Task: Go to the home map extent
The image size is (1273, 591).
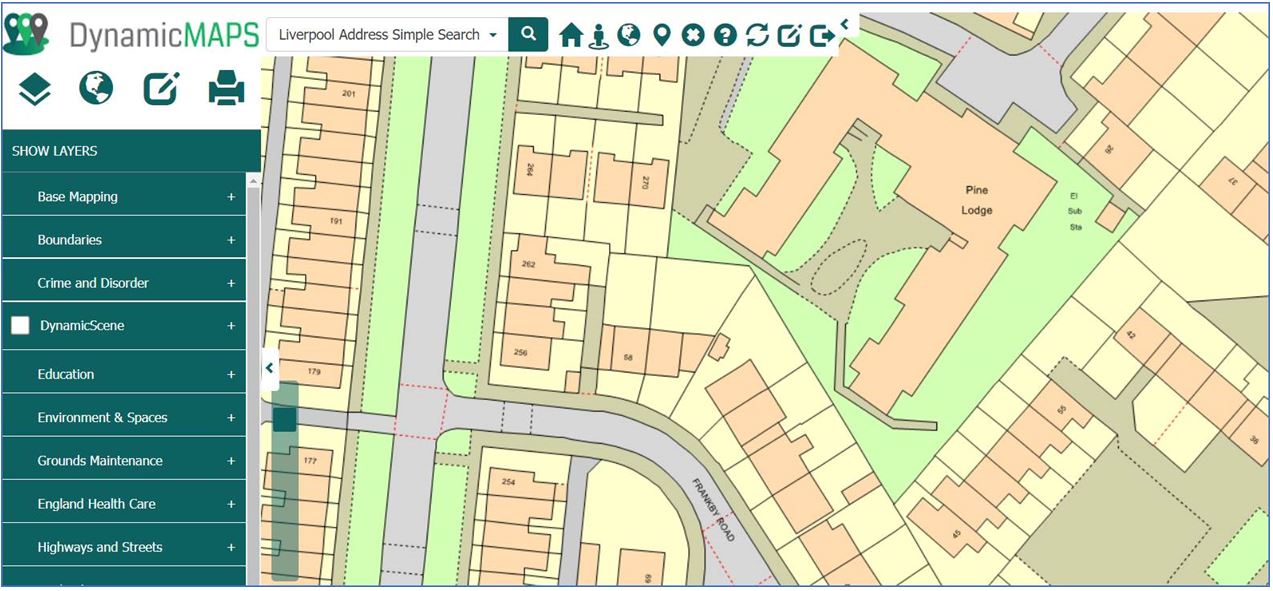Action: click(x=571, y=36)
